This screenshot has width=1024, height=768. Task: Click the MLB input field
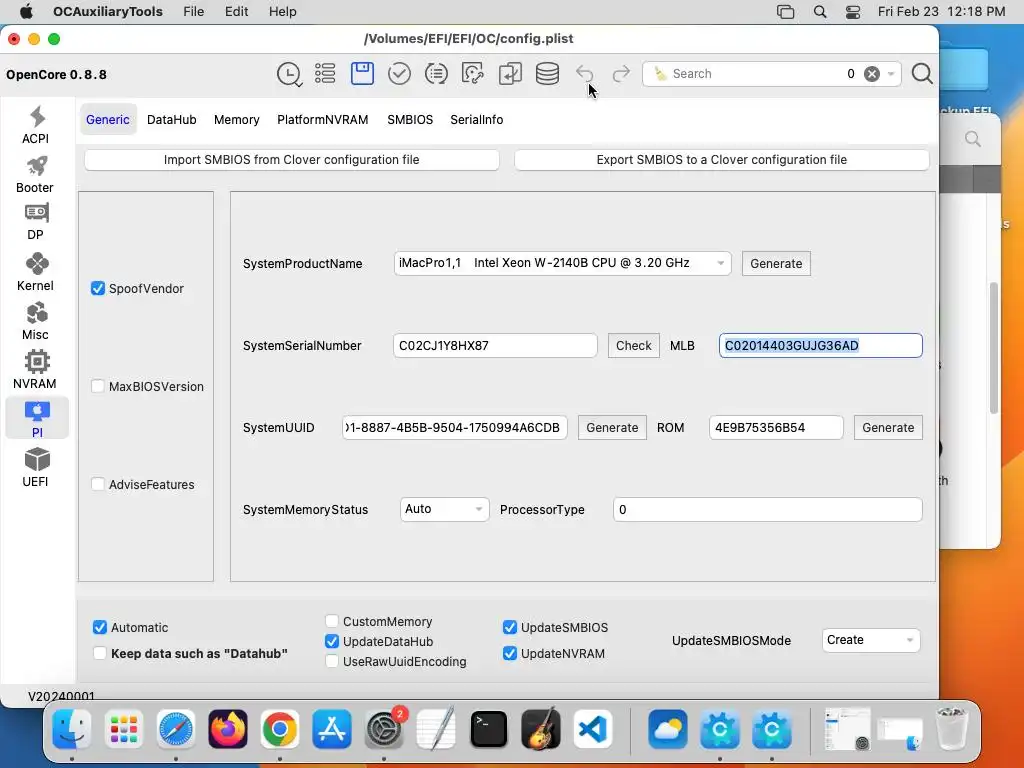pos(821,345)
